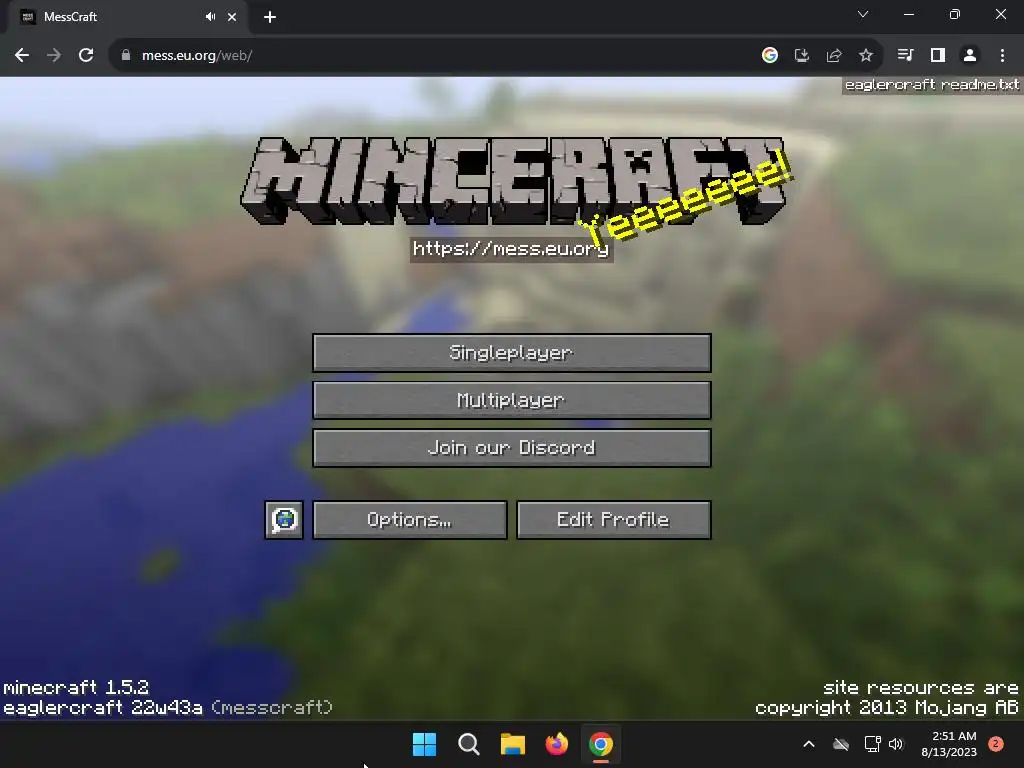This screenshot has width=1024, height=768.
Task: Open Windows taskbar search
Action: pyautogui.click(x=469, y=744)
